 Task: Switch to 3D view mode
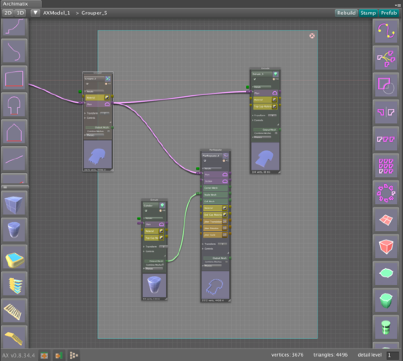(x=21, y=13)
